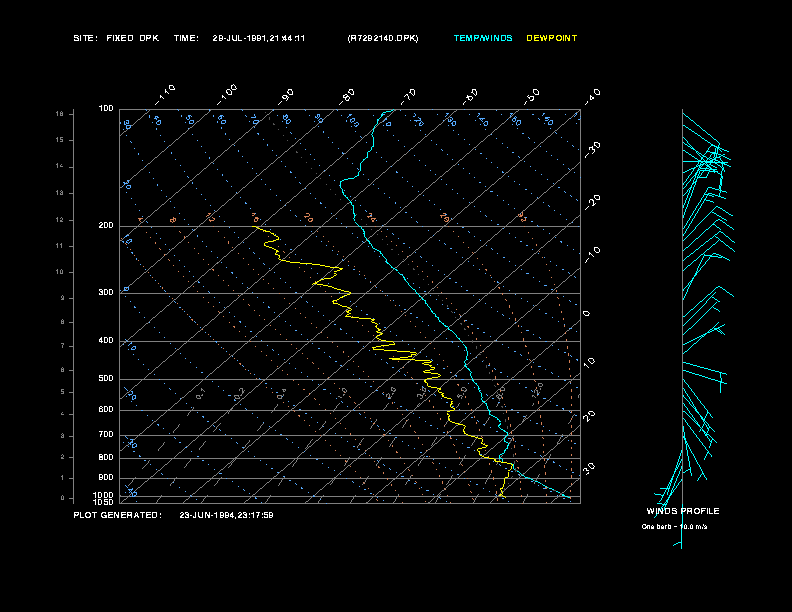
Task: Click the -90 isotherm label at top
Action: point(285,97)
